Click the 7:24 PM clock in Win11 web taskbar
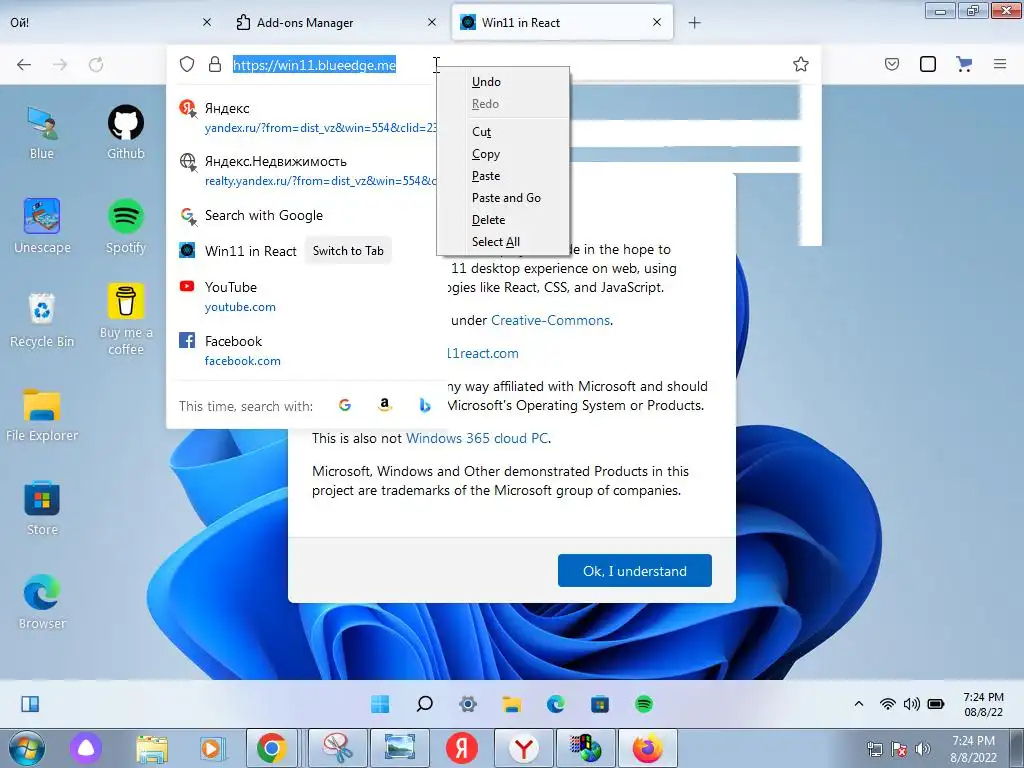The width and height of the screenshot is (1024, 768). [x=984, y=704]
